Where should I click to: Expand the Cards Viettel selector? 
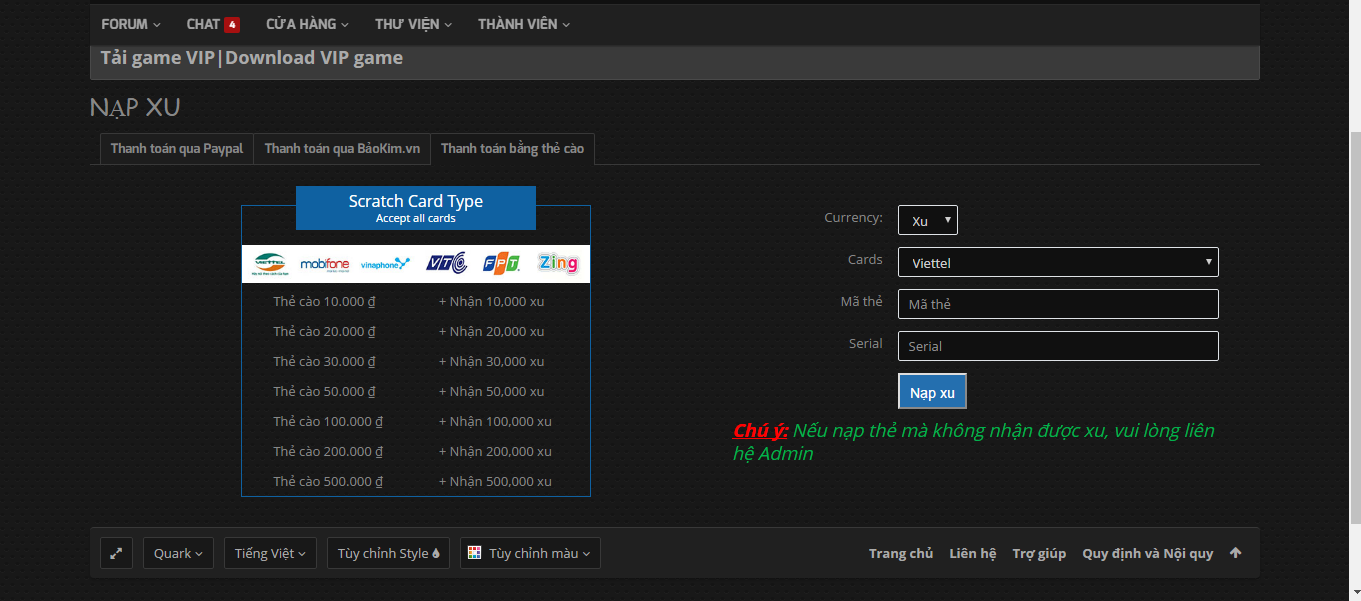click(1057, 262)
